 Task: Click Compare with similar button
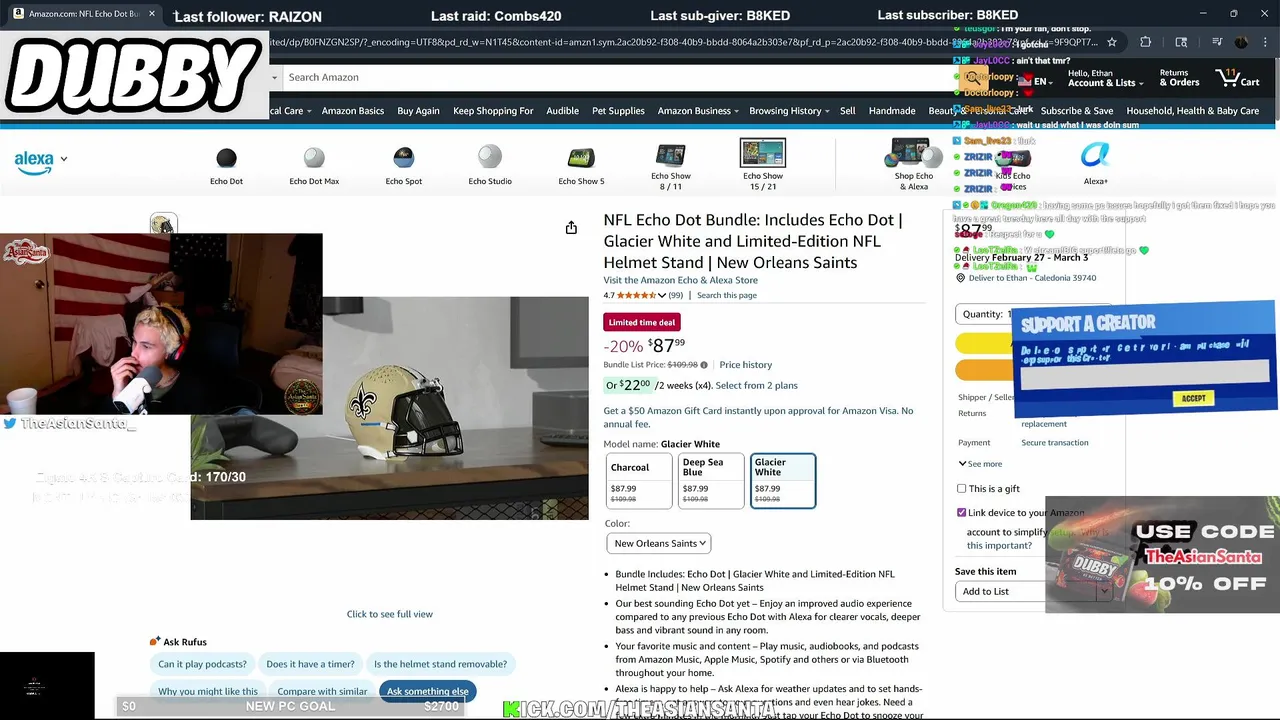point(322,691)
